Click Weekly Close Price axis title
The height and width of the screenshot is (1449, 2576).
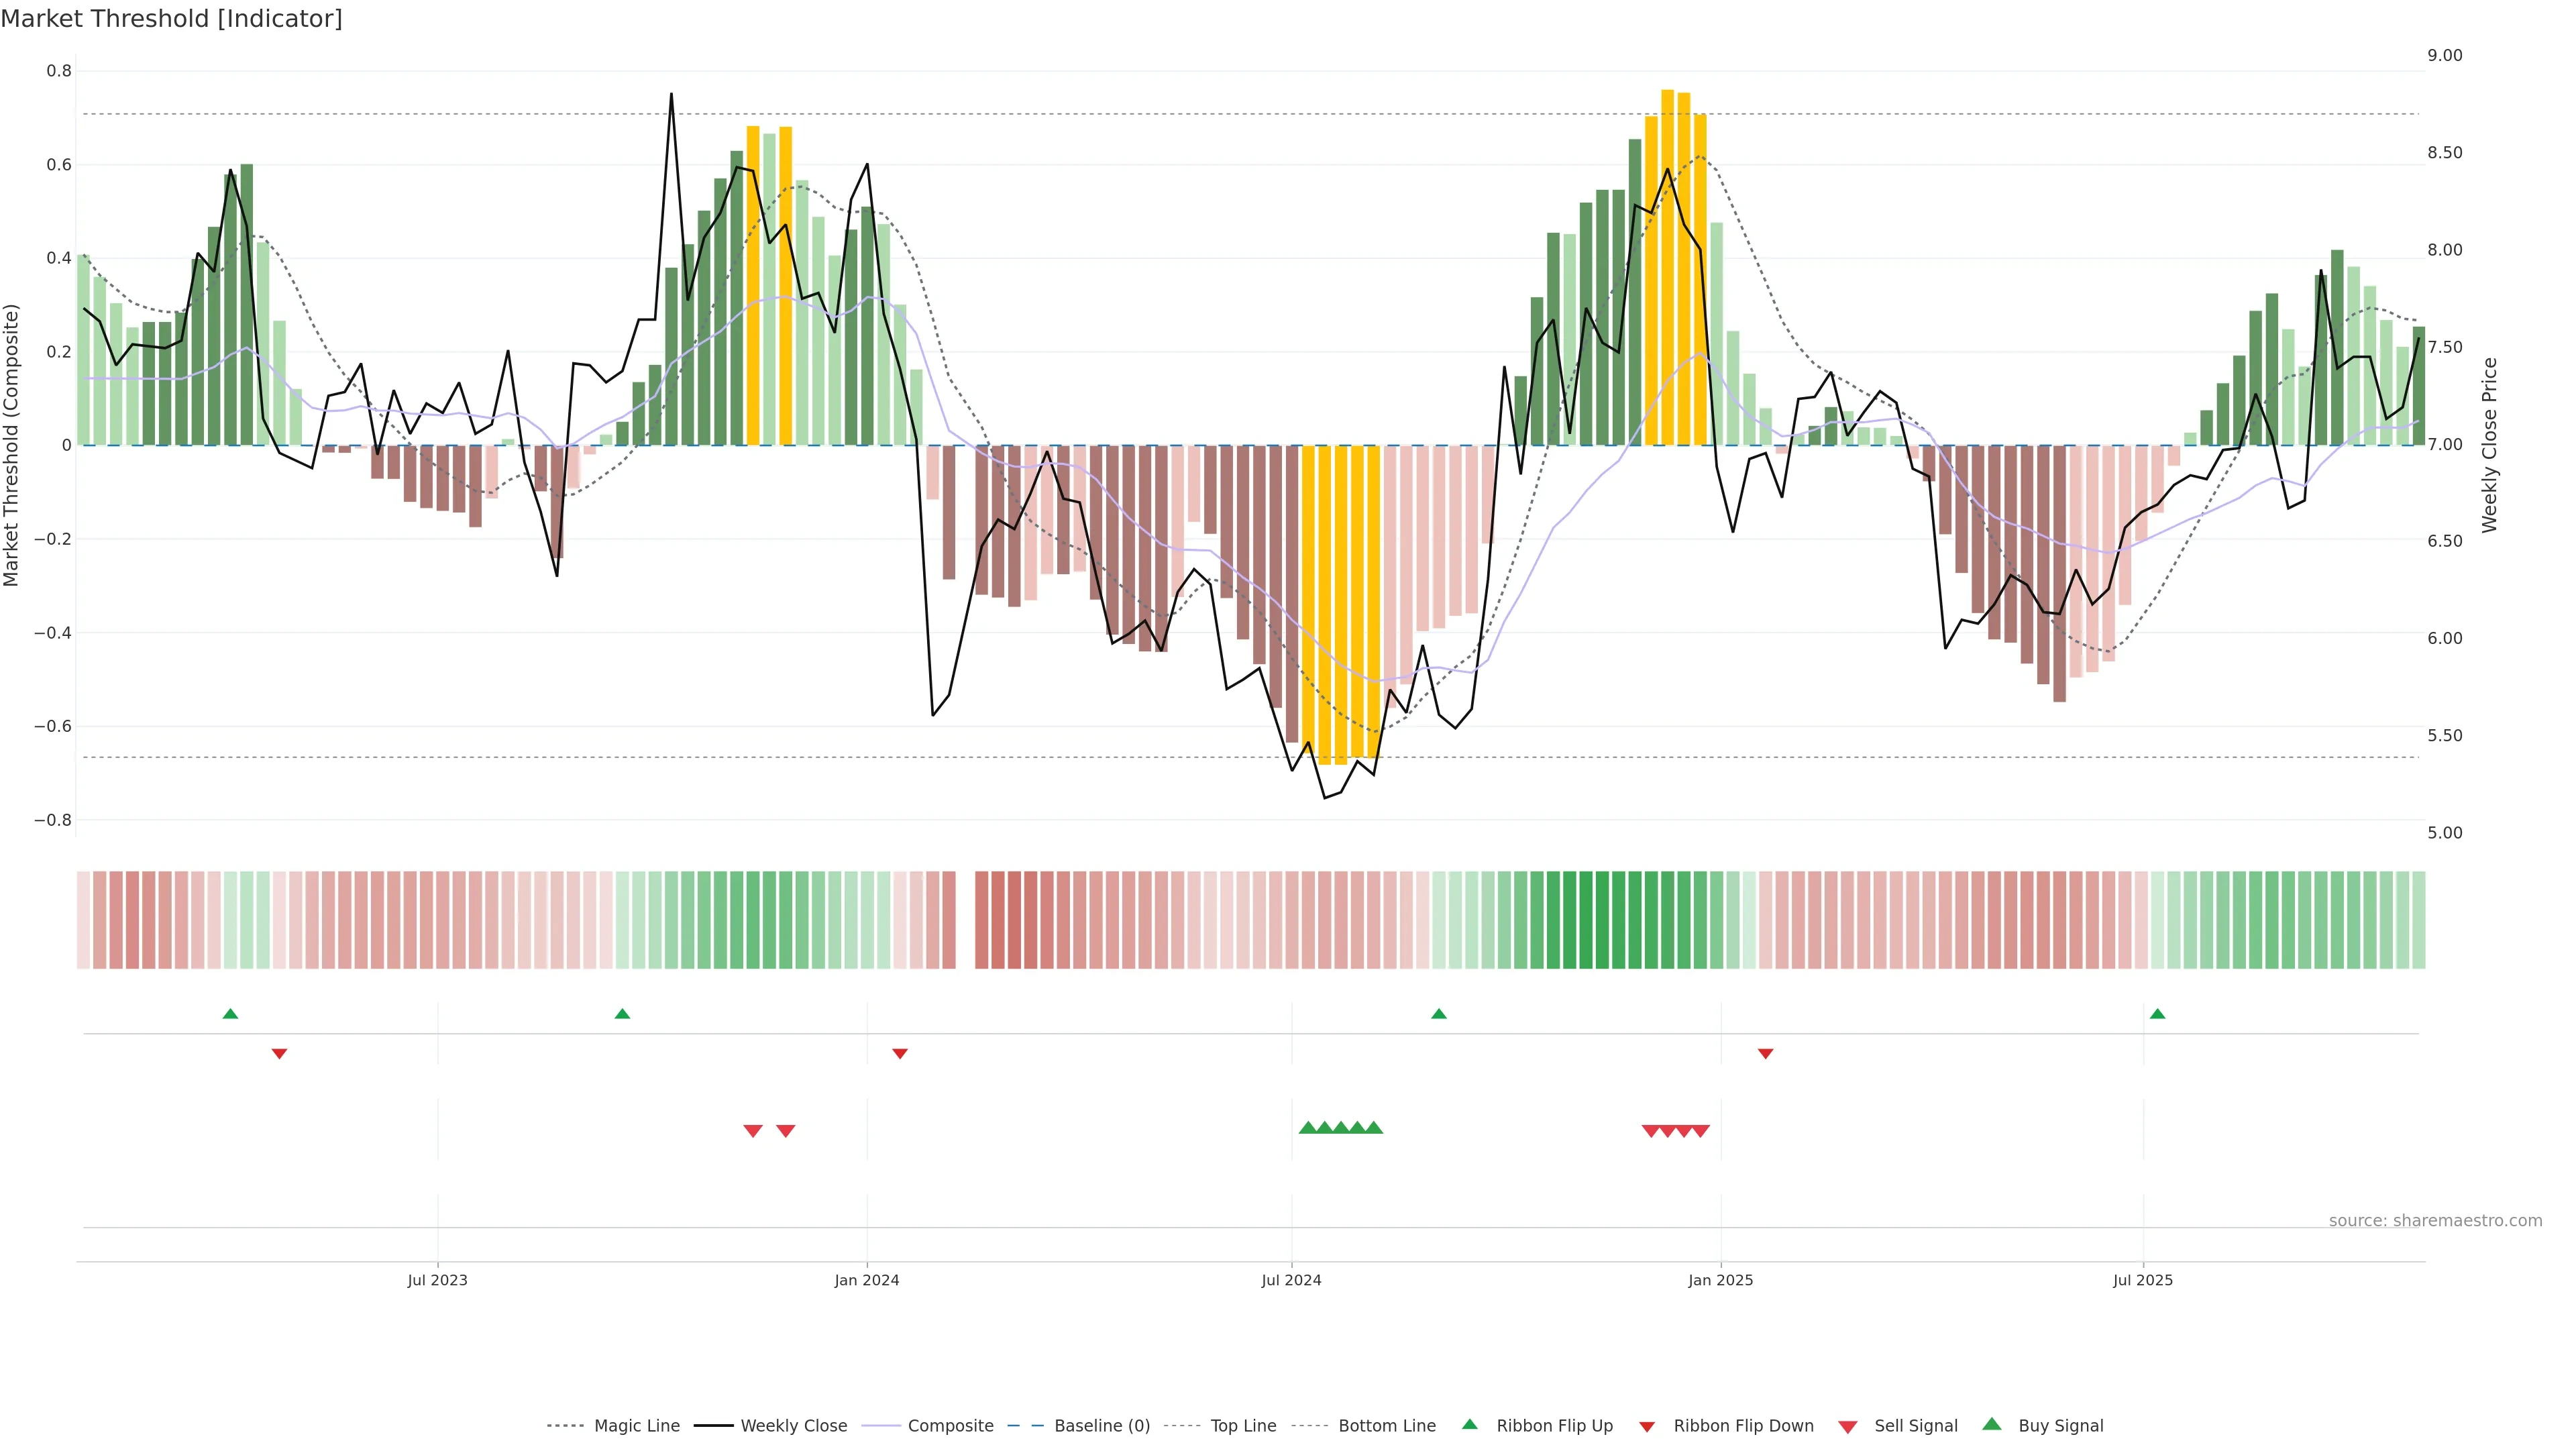(2489, 445)
